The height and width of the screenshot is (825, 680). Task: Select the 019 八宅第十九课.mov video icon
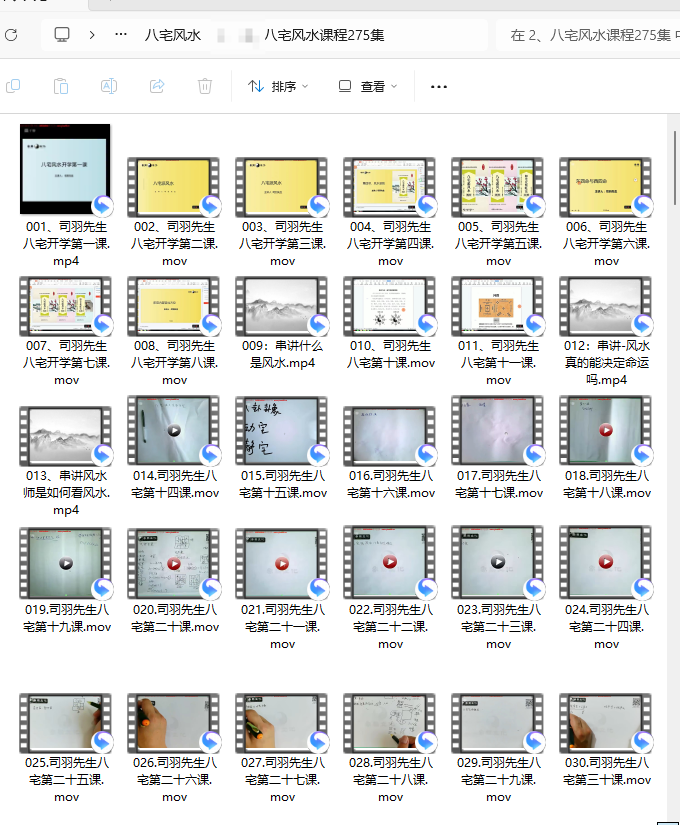click(x=65, y=563)
